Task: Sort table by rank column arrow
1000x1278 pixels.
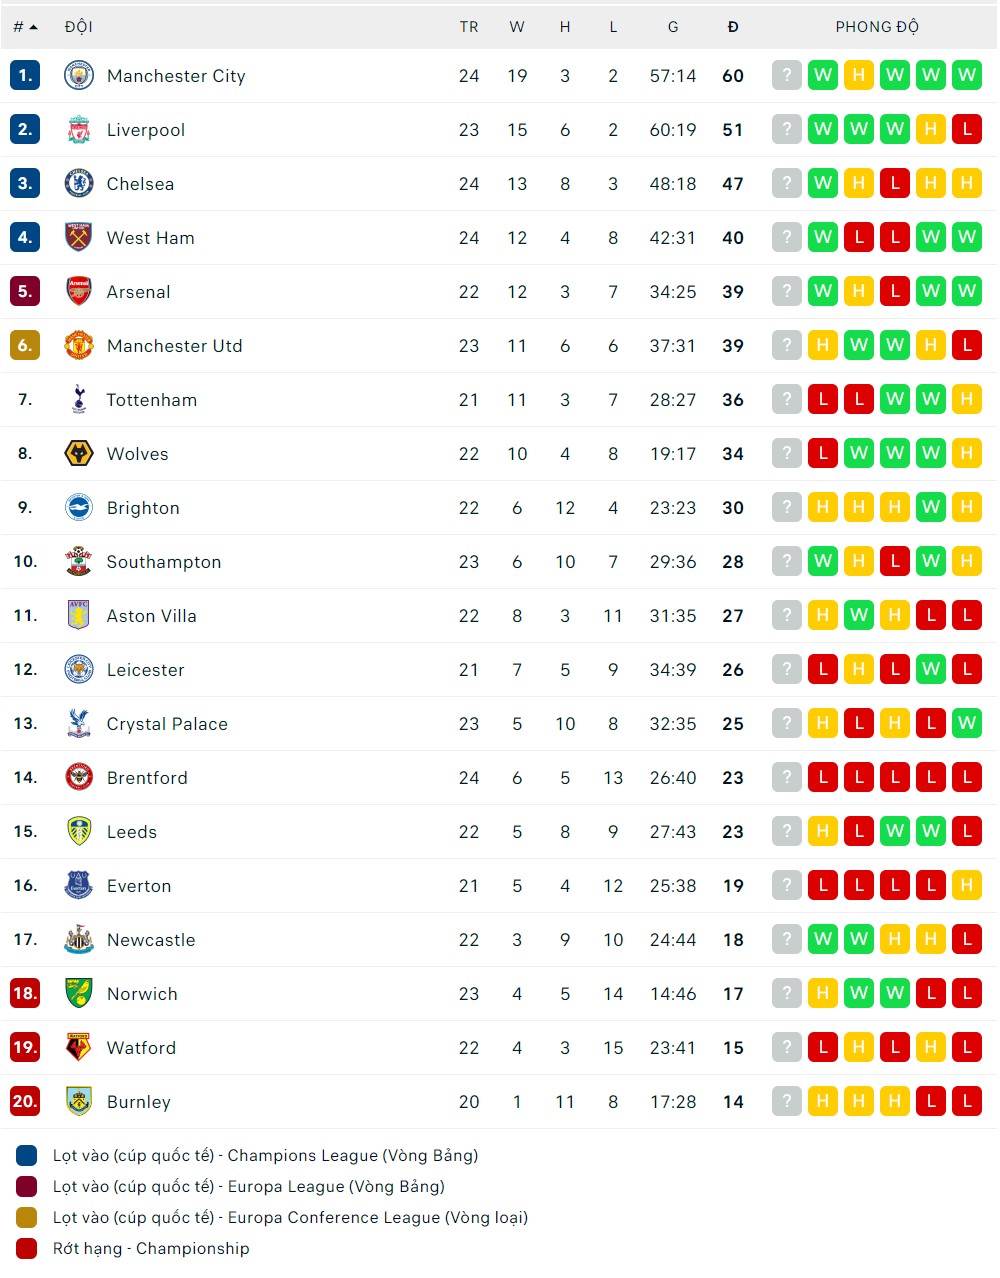Action: (x=33, y=27)
